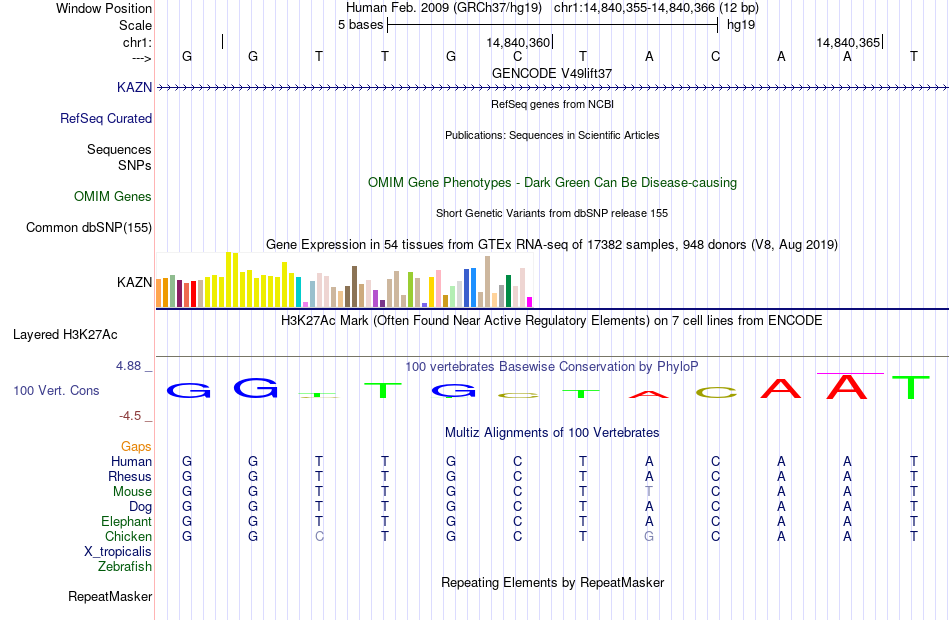Screen dimensions: 950x620
Task: Click the Human Feb. 2009 assembly position text
Action: click(552, 8)
